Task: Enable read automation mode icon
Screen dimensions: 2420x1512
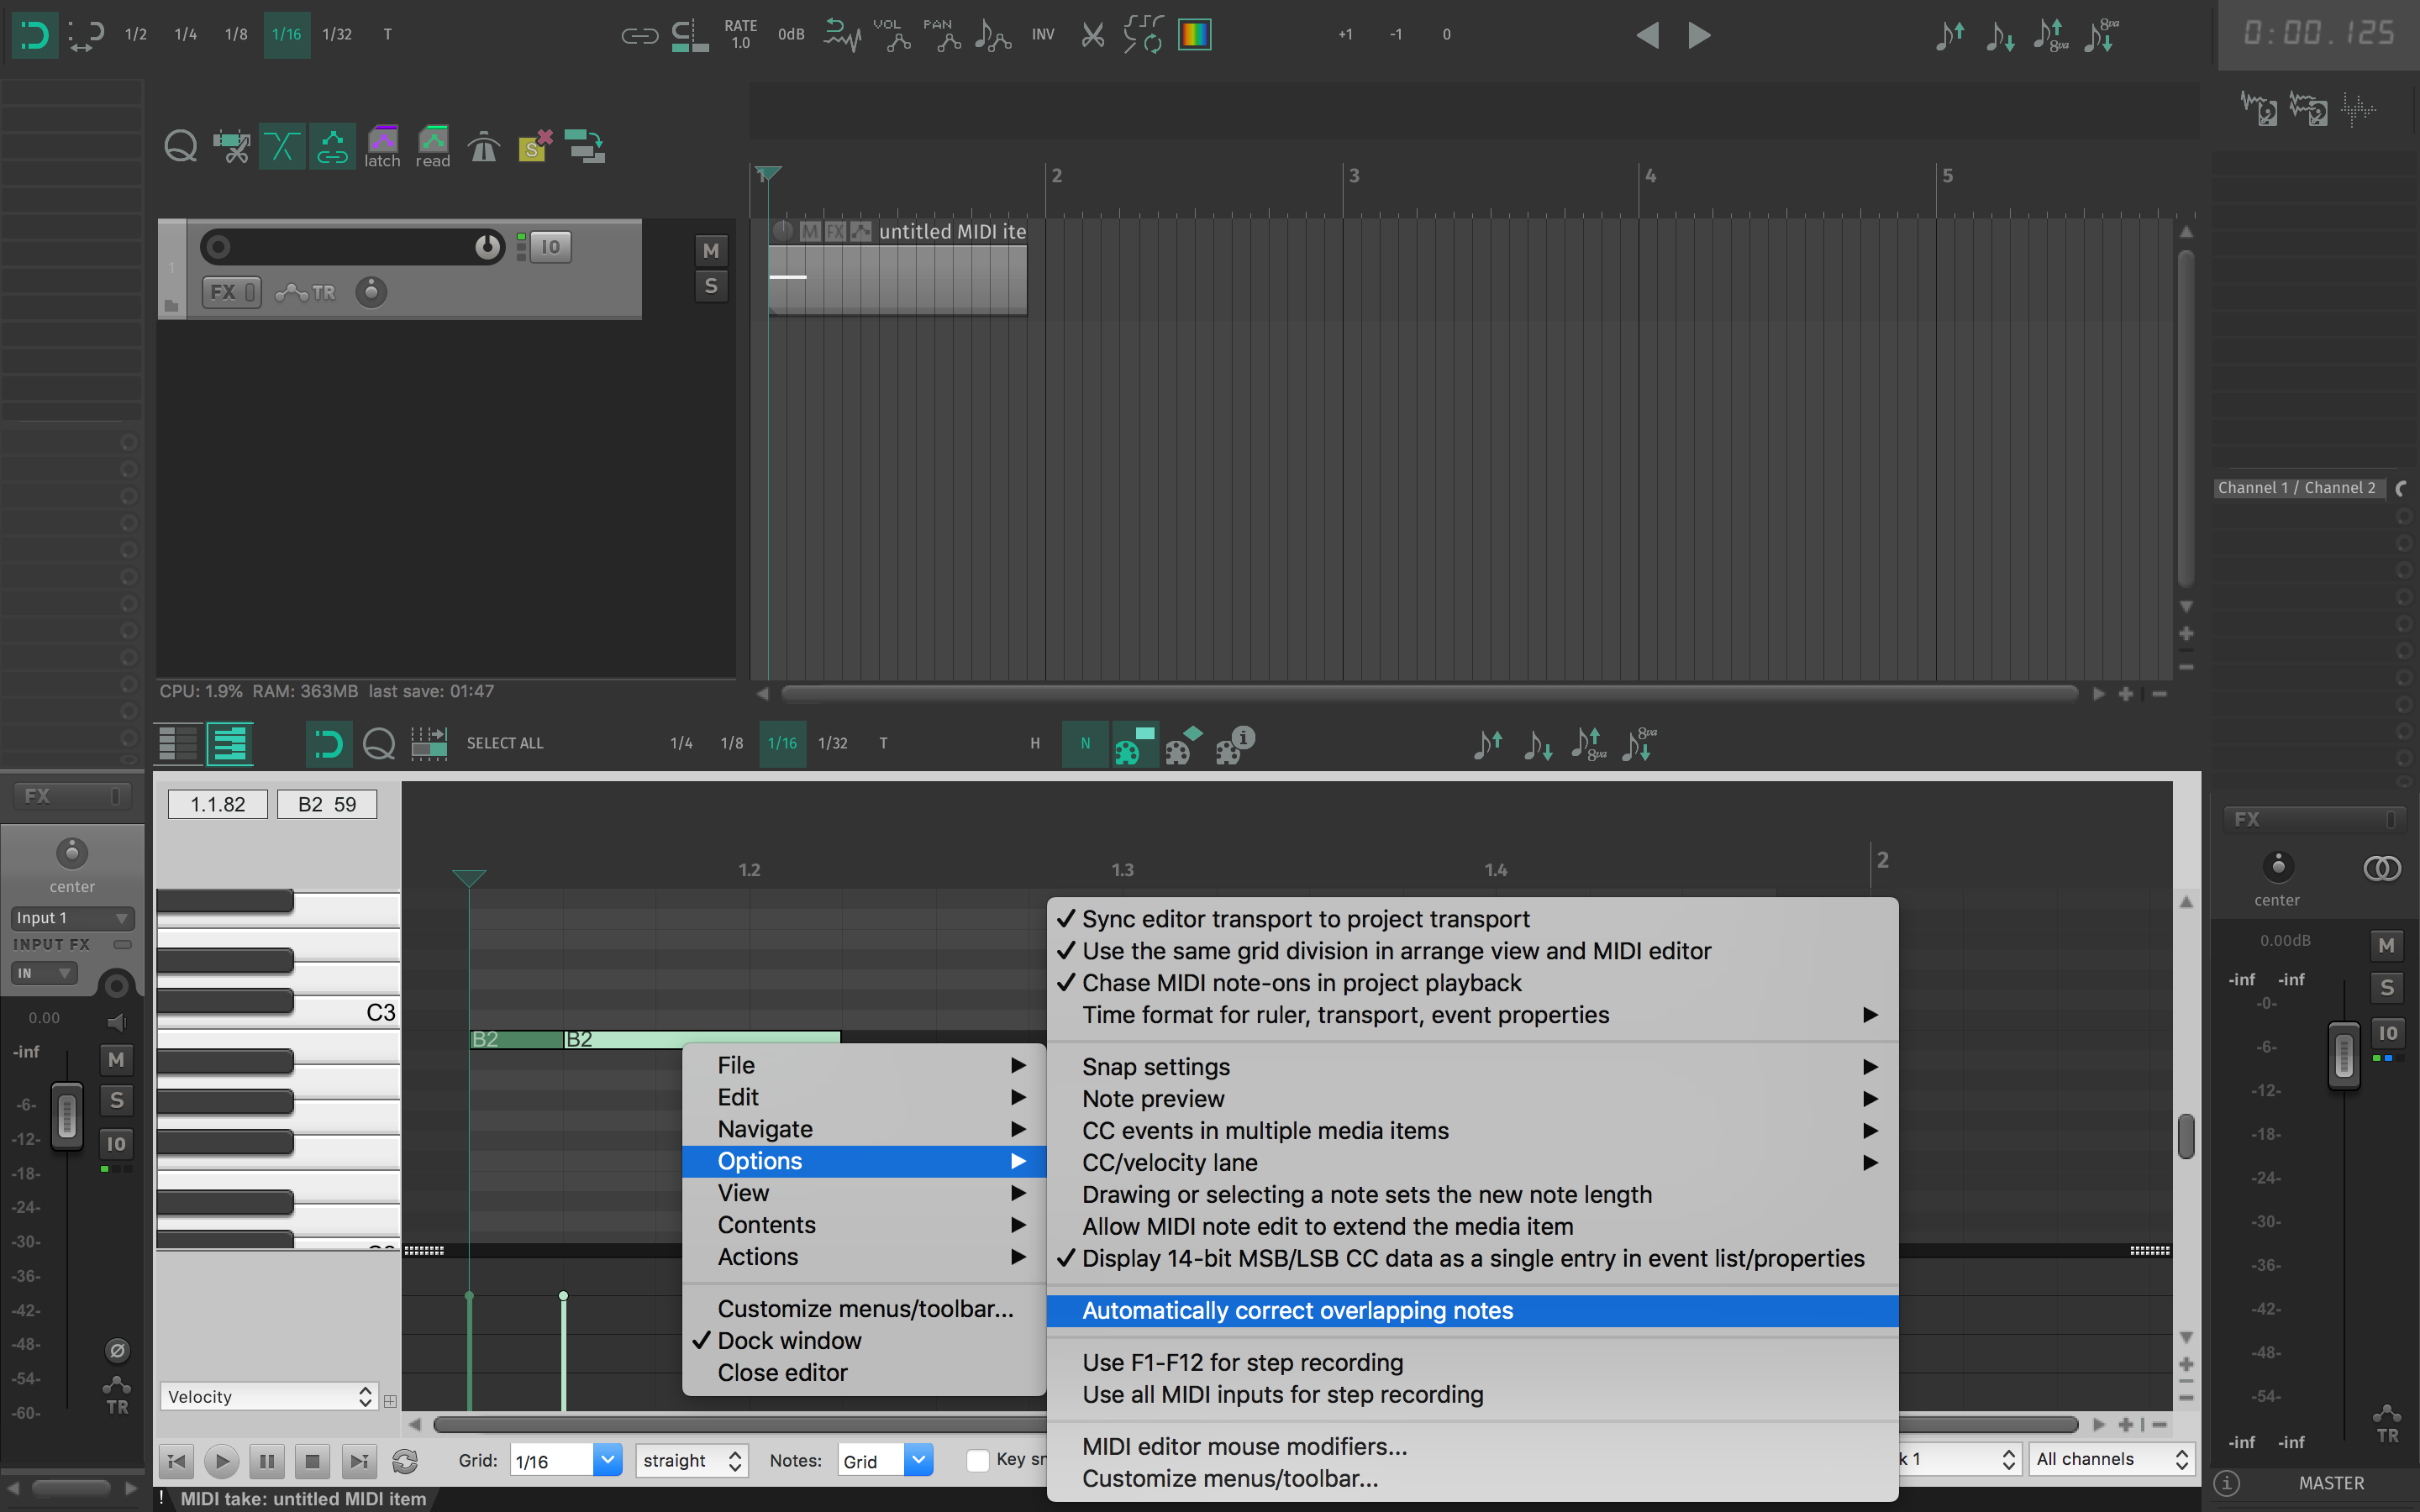Action: [433, 147]
